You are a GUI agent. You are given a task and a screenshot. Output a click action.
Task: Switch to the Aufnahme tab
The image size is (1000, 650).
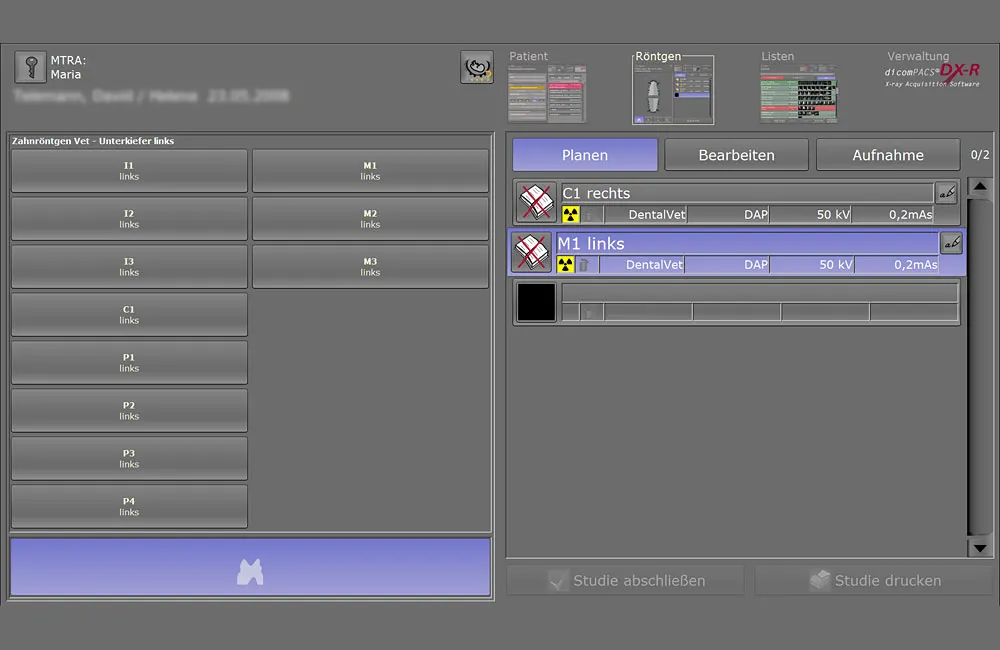(x=888, y=155)
